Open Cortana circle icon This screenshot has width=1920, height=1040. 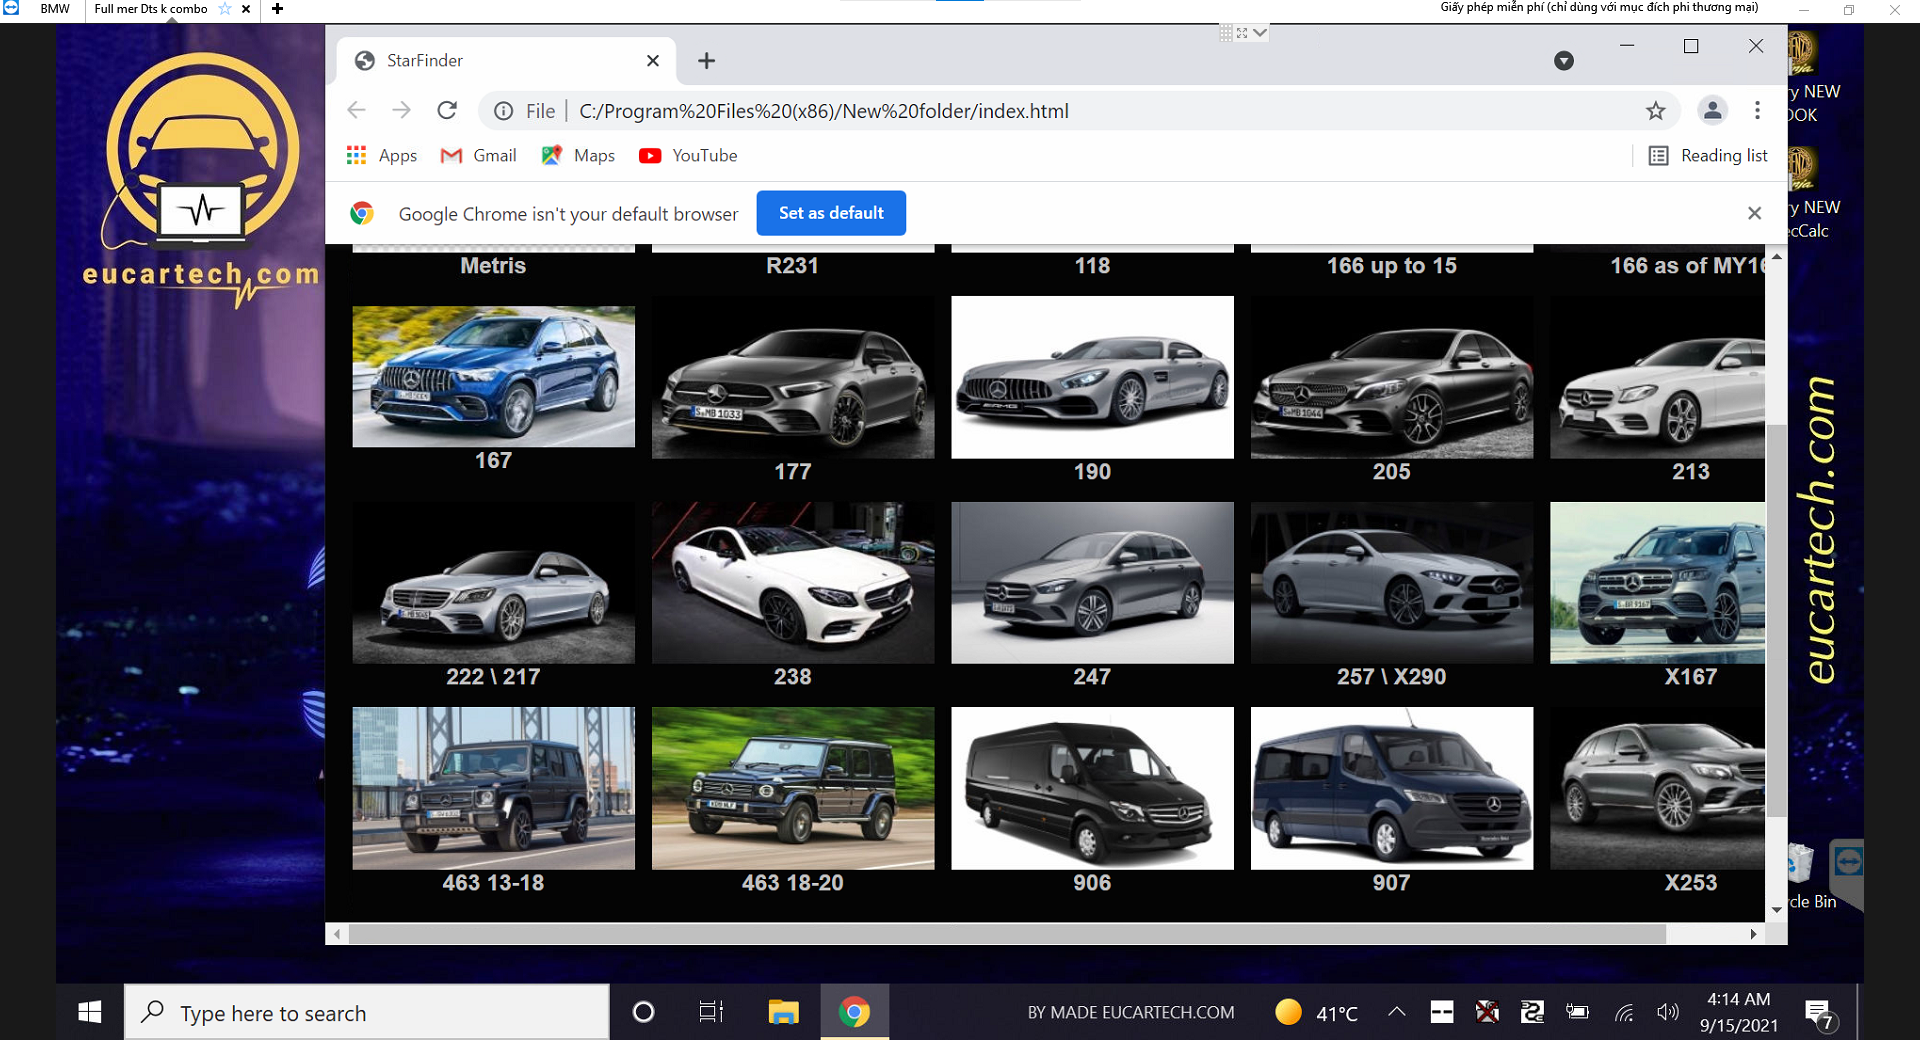click(644, 1012)
